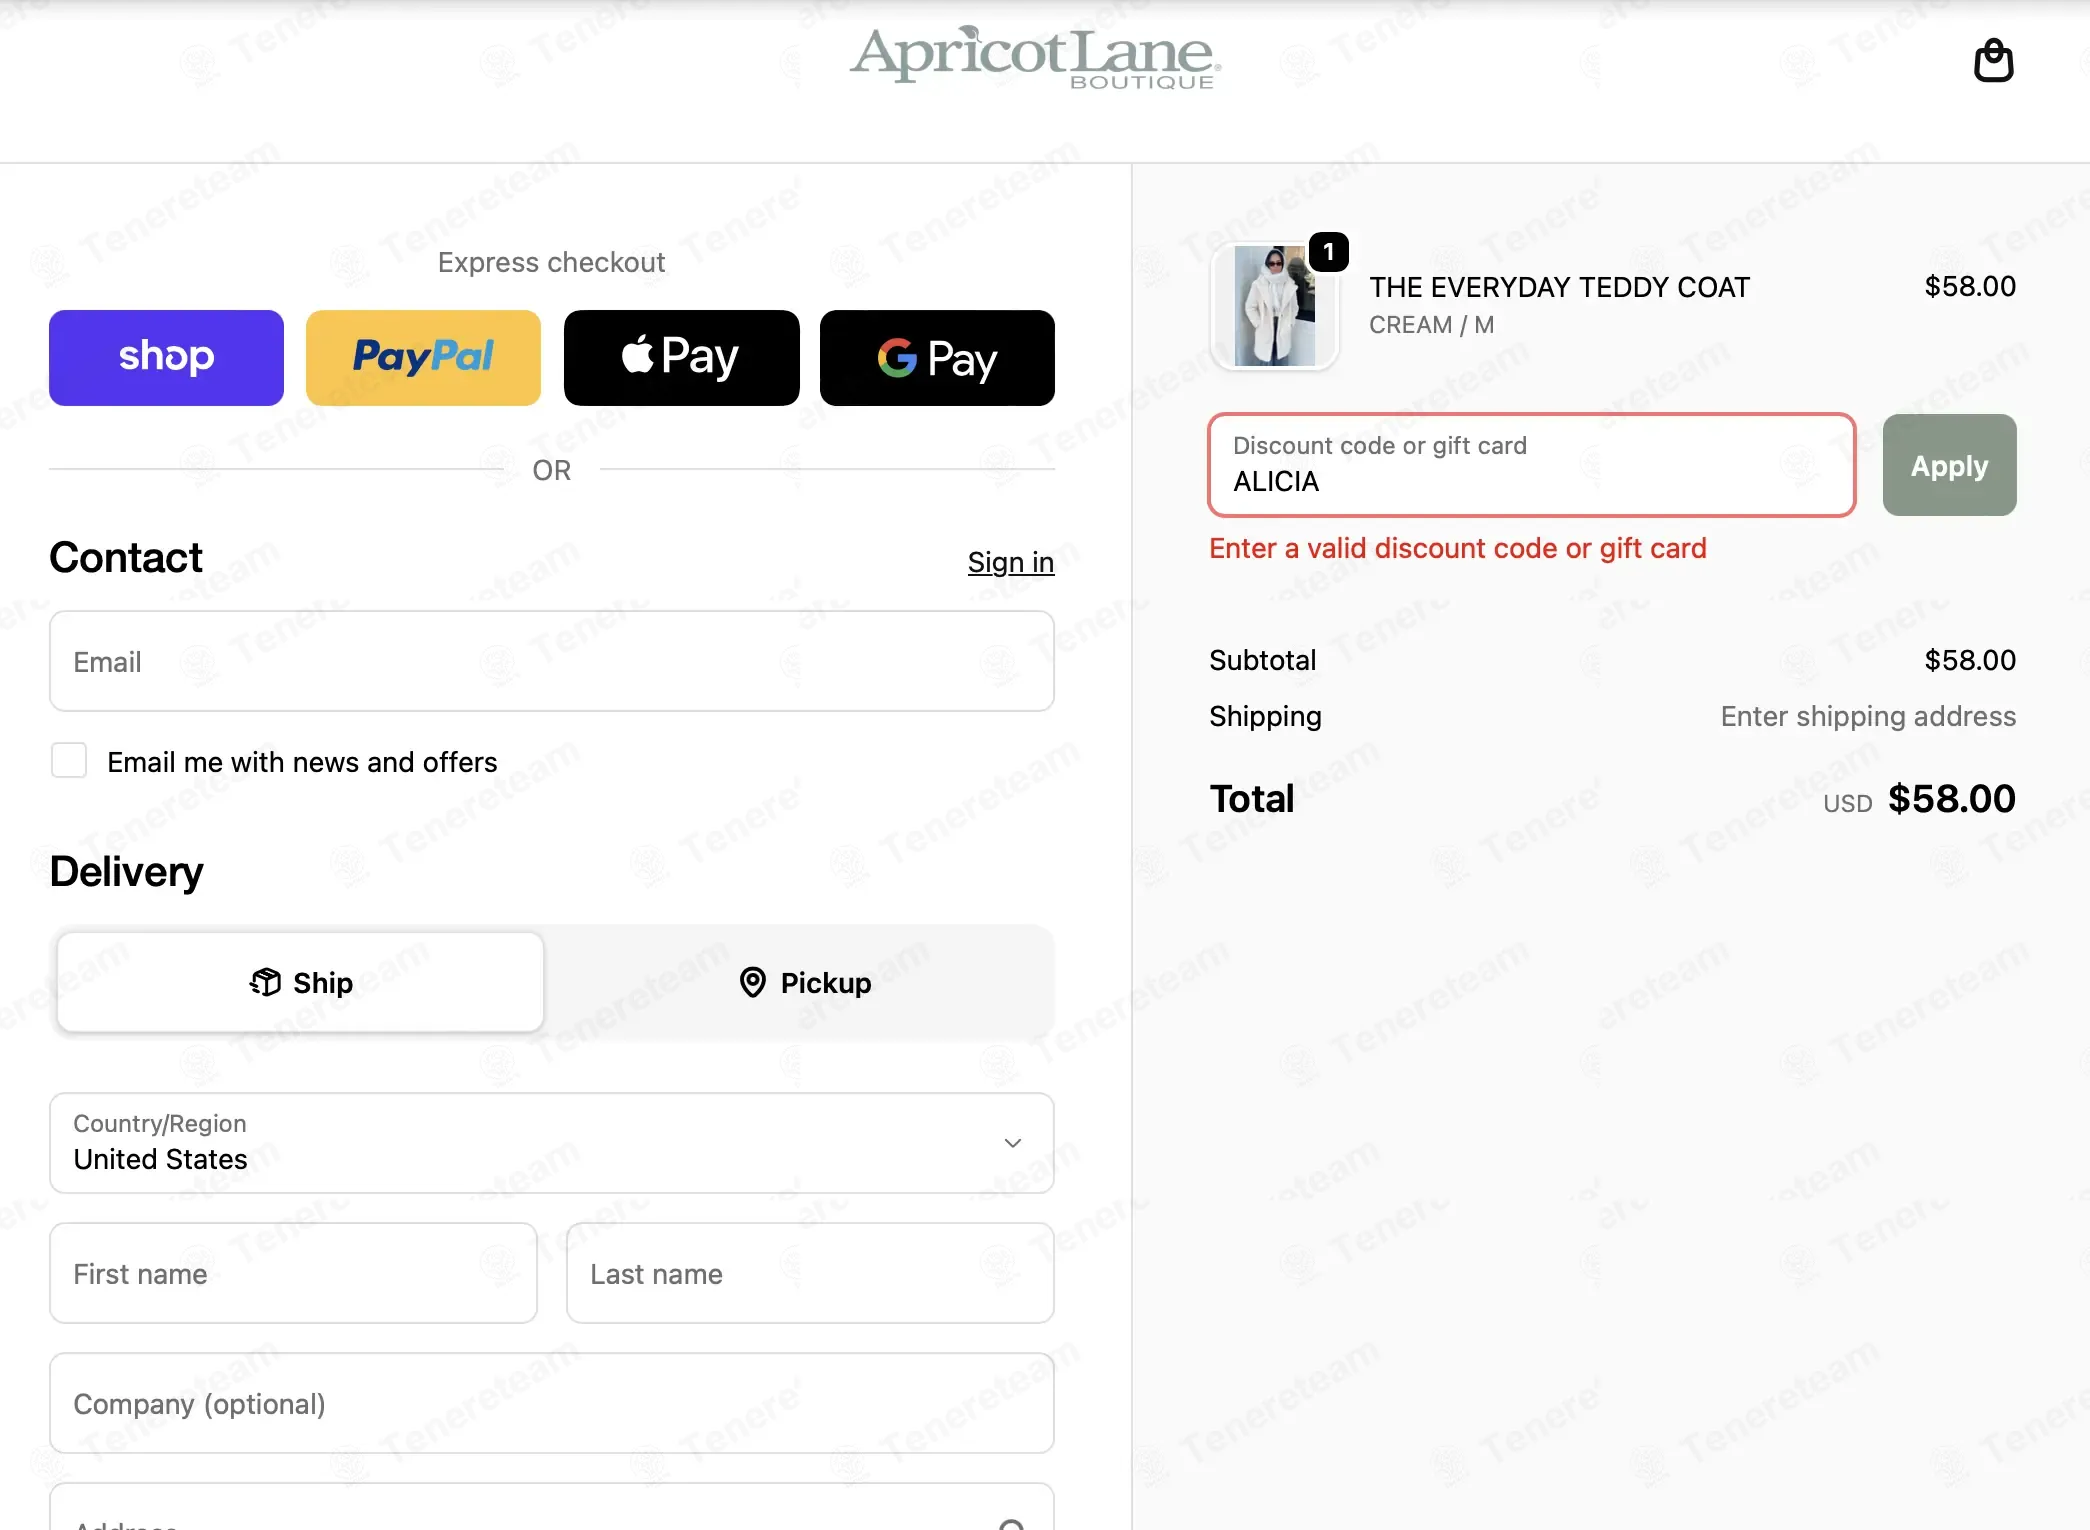Click the Pickup location pin icon
The image size is (2090, 1530).
pyautogui.click(x=752, y=982)
